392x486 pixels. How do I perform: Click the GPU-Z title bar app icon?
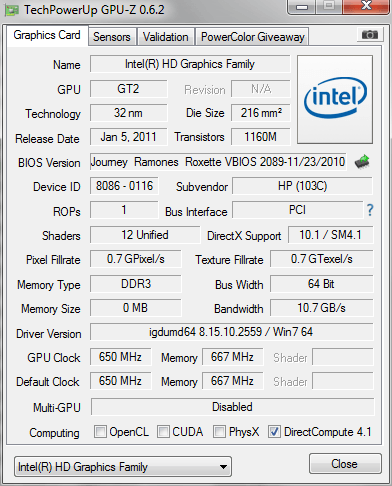coord(11,10)
